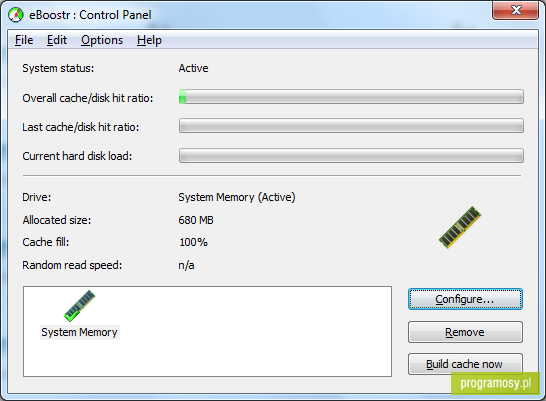
Task: Click the 680 MB allocated size value
Action: [x=196, y=220]
